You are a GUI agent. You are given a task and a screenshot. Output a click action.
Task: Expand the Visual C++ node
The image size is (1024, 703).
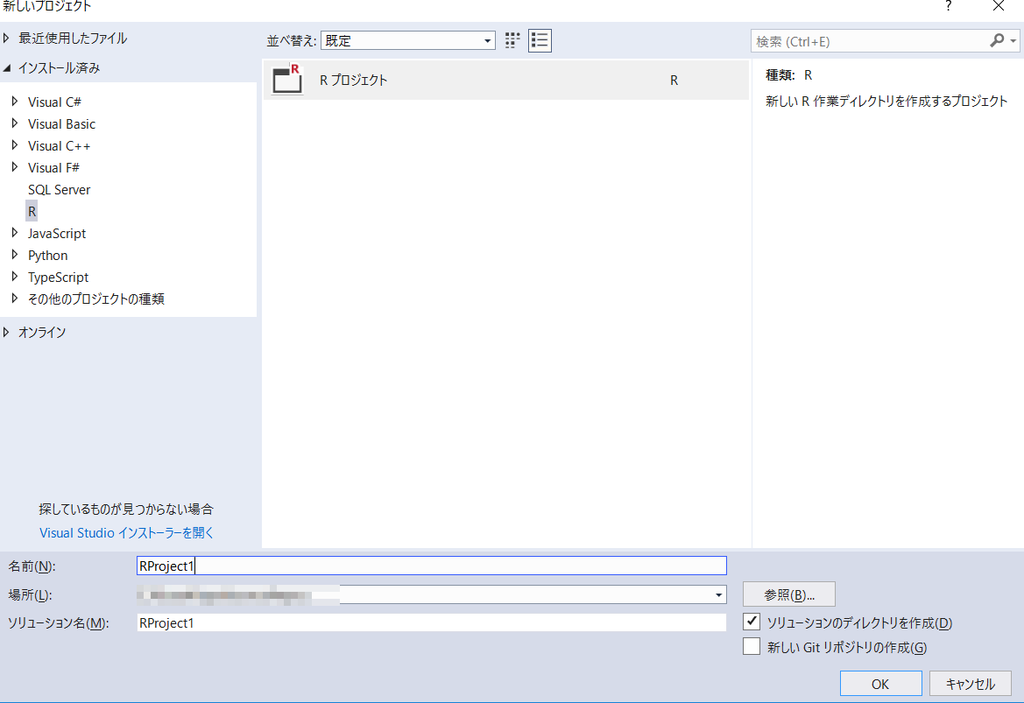pos(14,145)
